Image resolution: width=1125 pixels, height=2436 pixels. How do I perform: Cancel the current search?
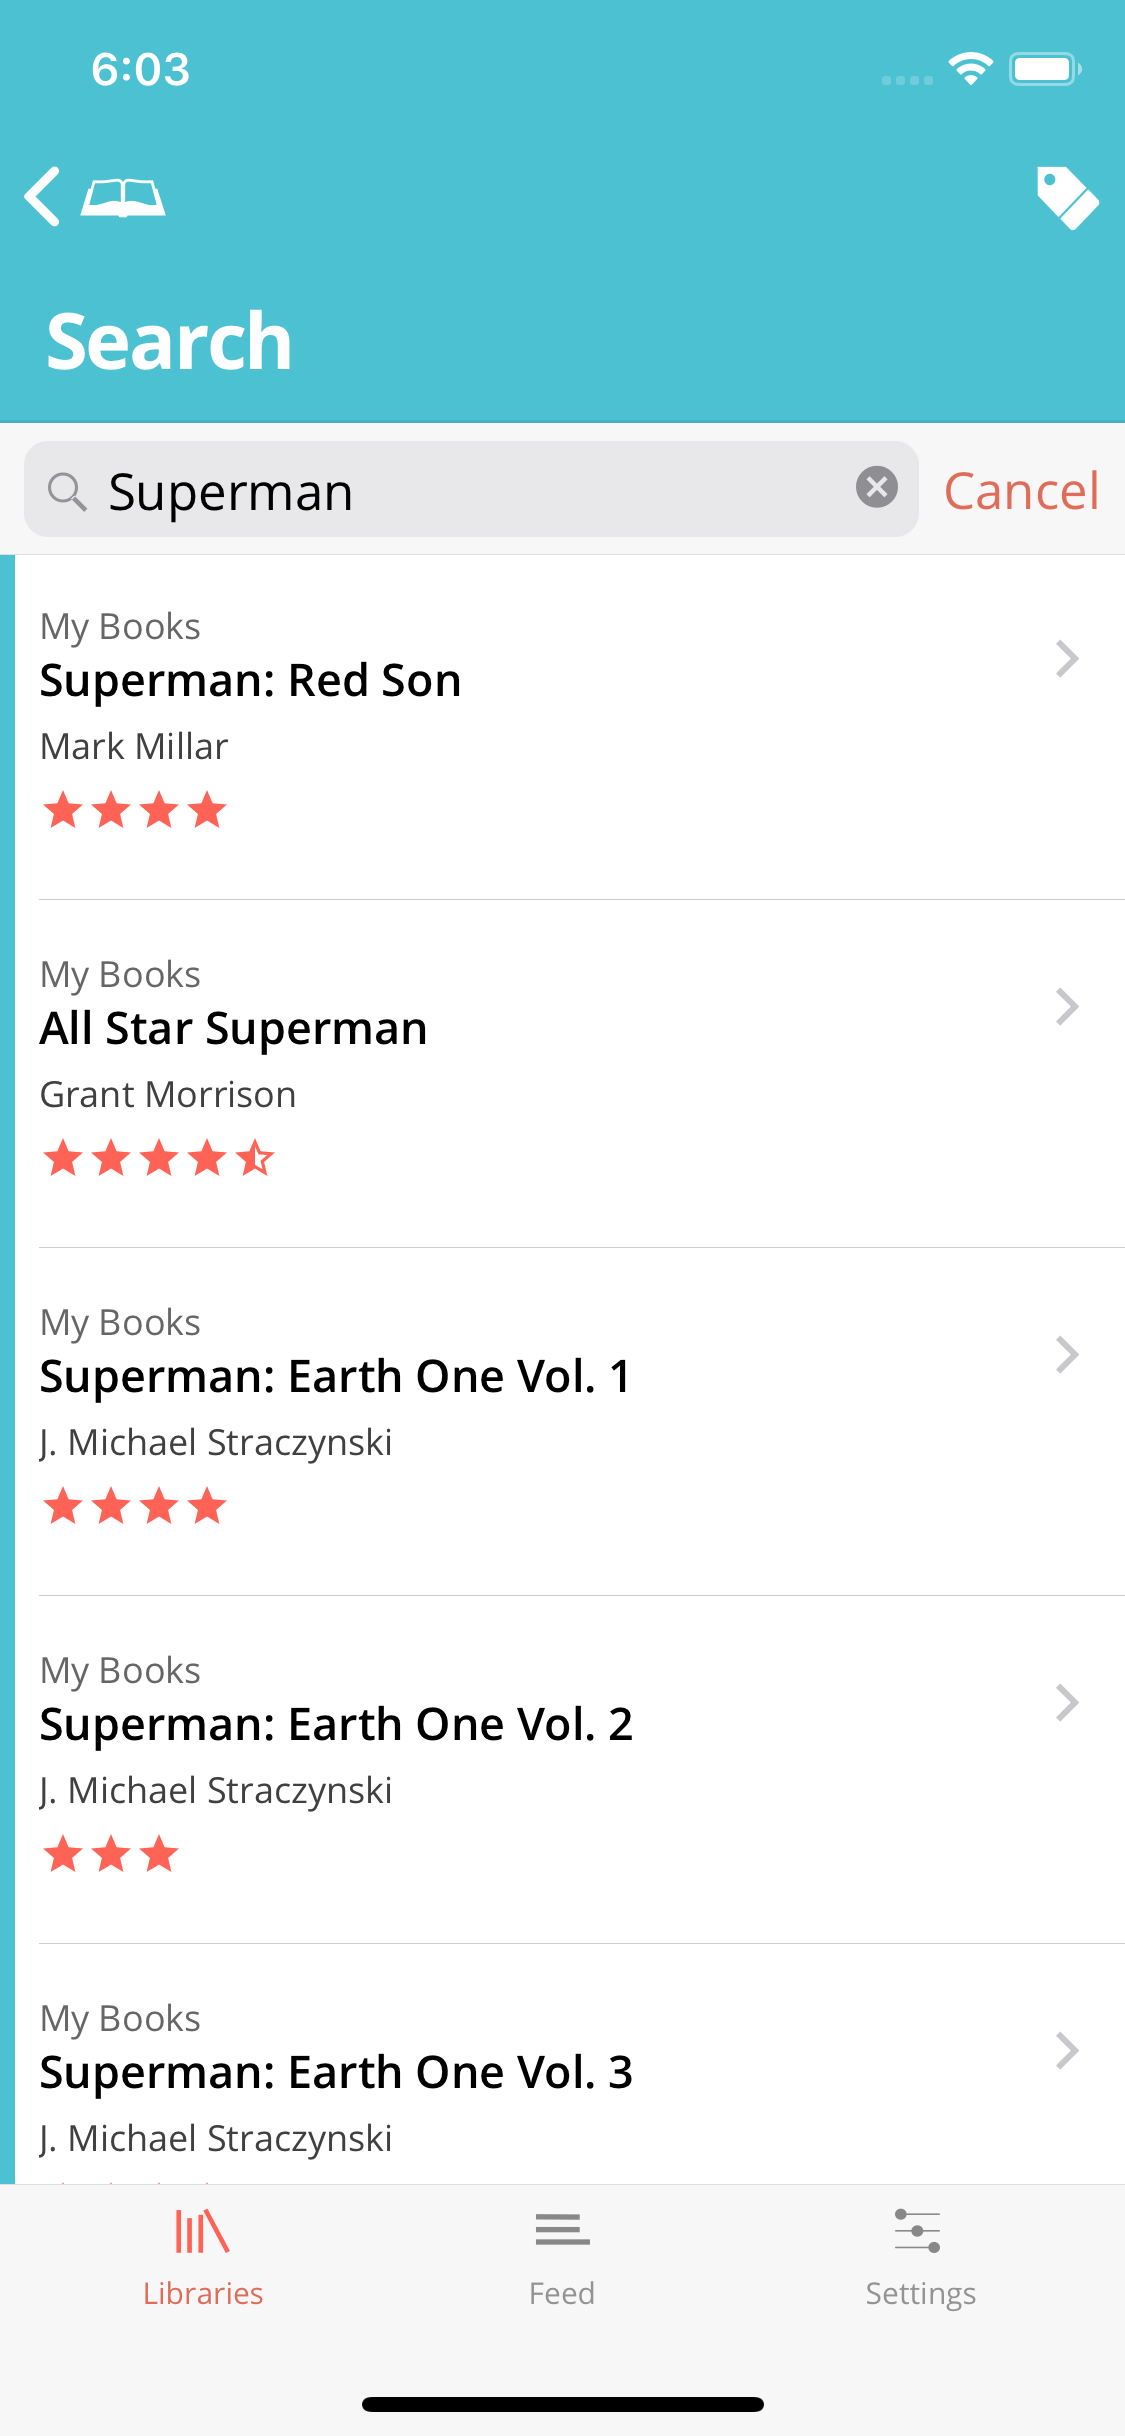[x=1021, y=491]
